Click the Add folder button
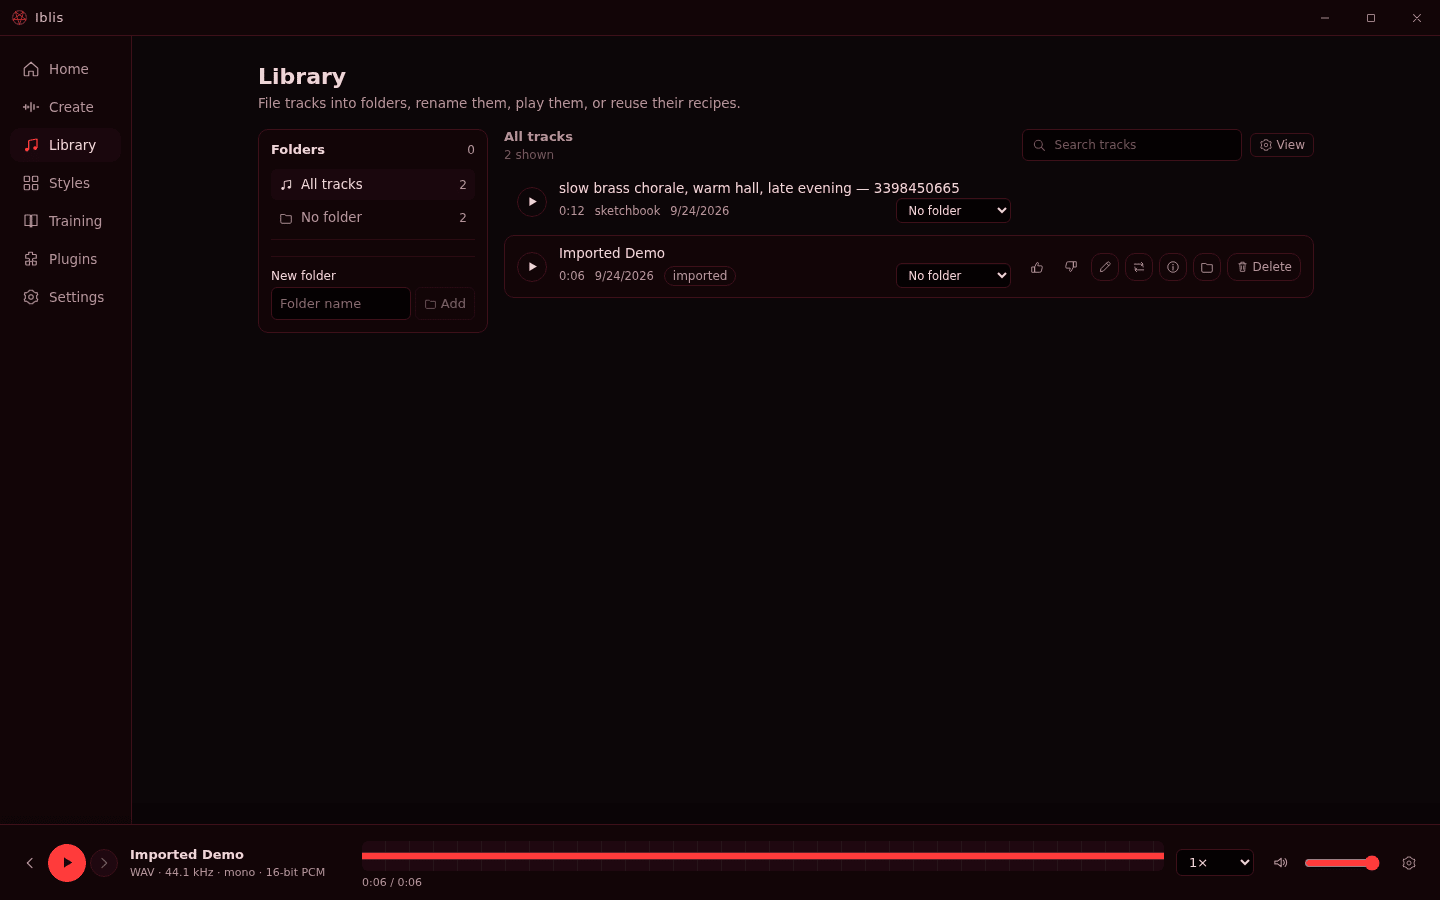 [445, 304]
